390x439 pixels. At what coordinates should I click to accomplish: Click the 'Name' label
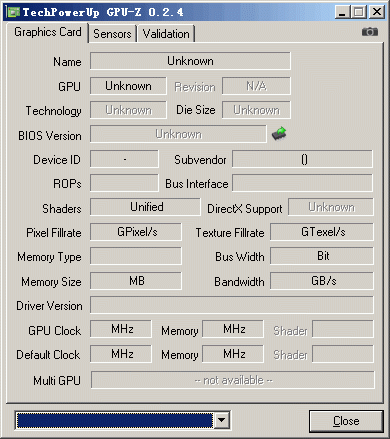[67, 62]
